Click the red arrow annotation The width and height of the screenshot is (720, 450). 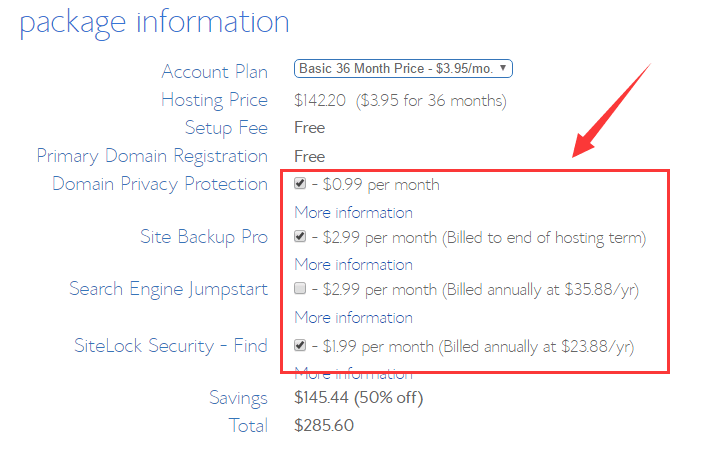609,112
